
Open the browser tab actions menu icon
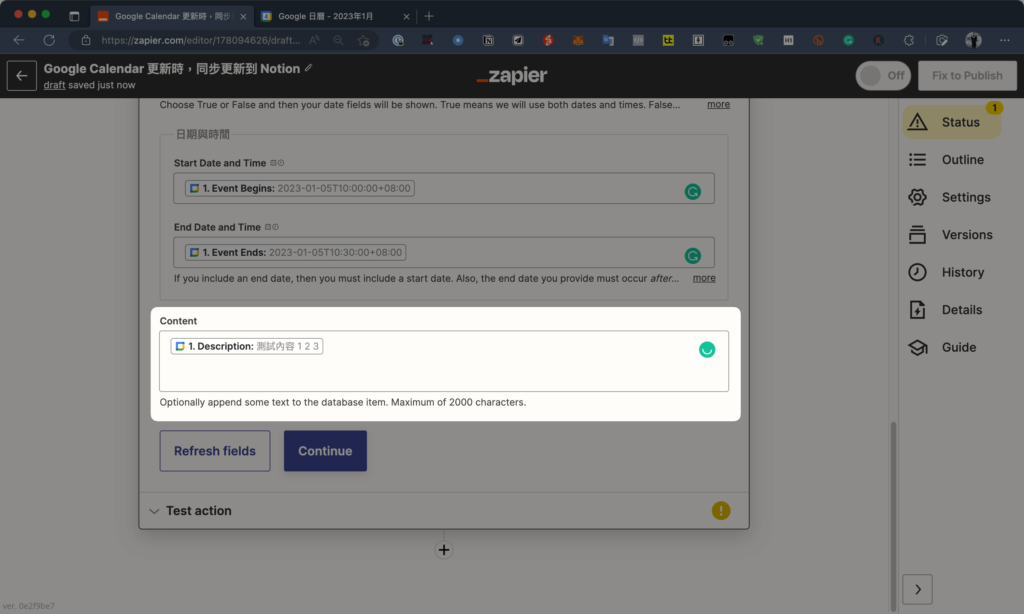(x=74, y=16)
